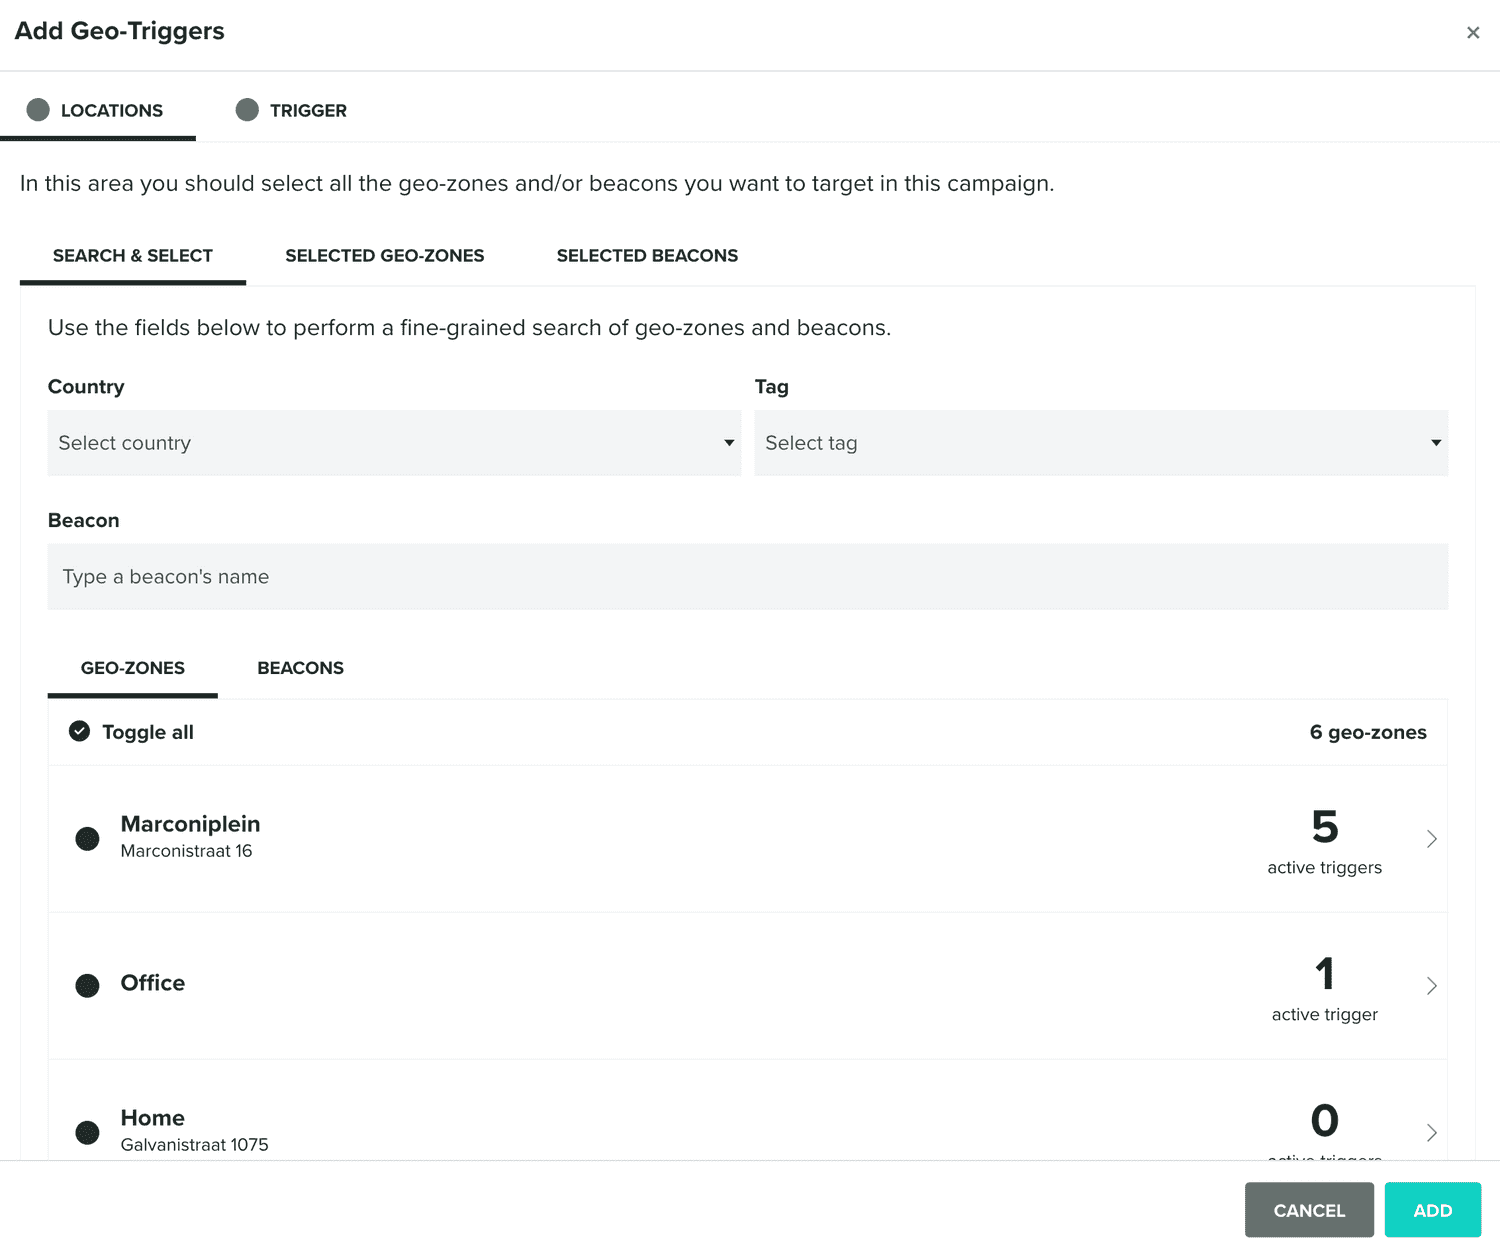Toggle selection of Office geo-zone
This screenshot has width=1500, height=1258.
pos(88,986)
